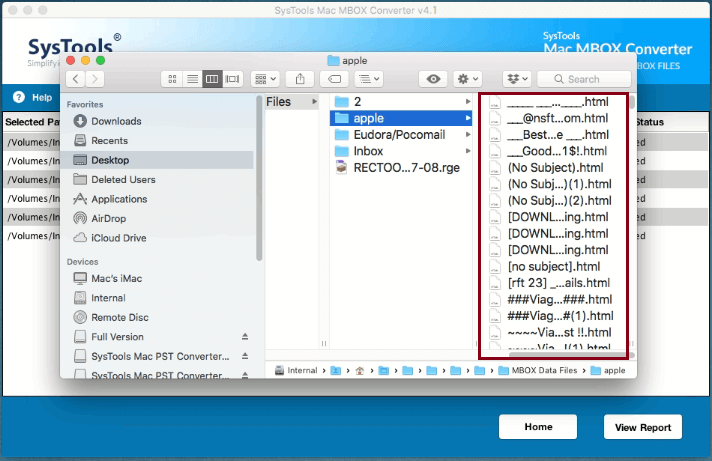Click the sidebar vertical scrollbar

click(259, 178)
